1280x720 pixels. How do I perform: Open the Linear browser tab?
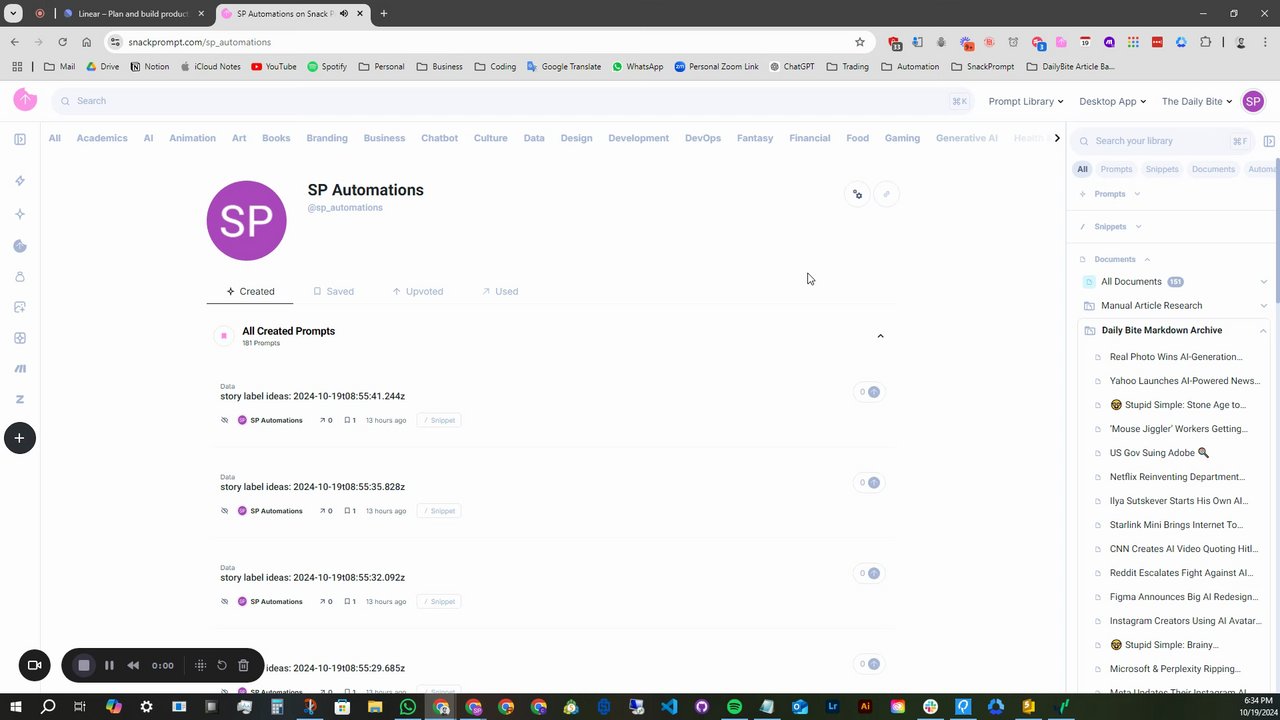pyautogui.click(x=134, y=14)
